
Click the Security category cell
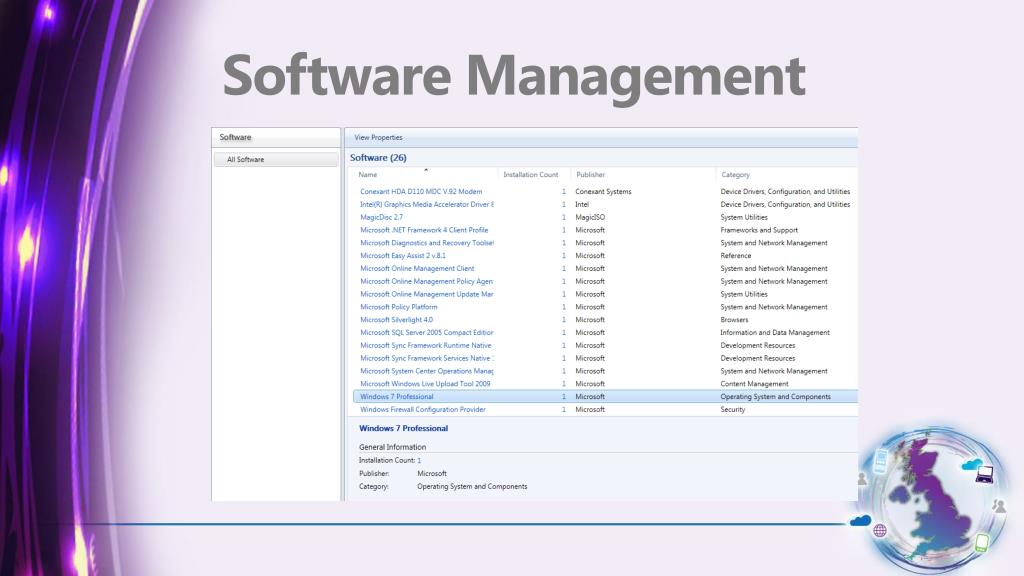point(733,409)
